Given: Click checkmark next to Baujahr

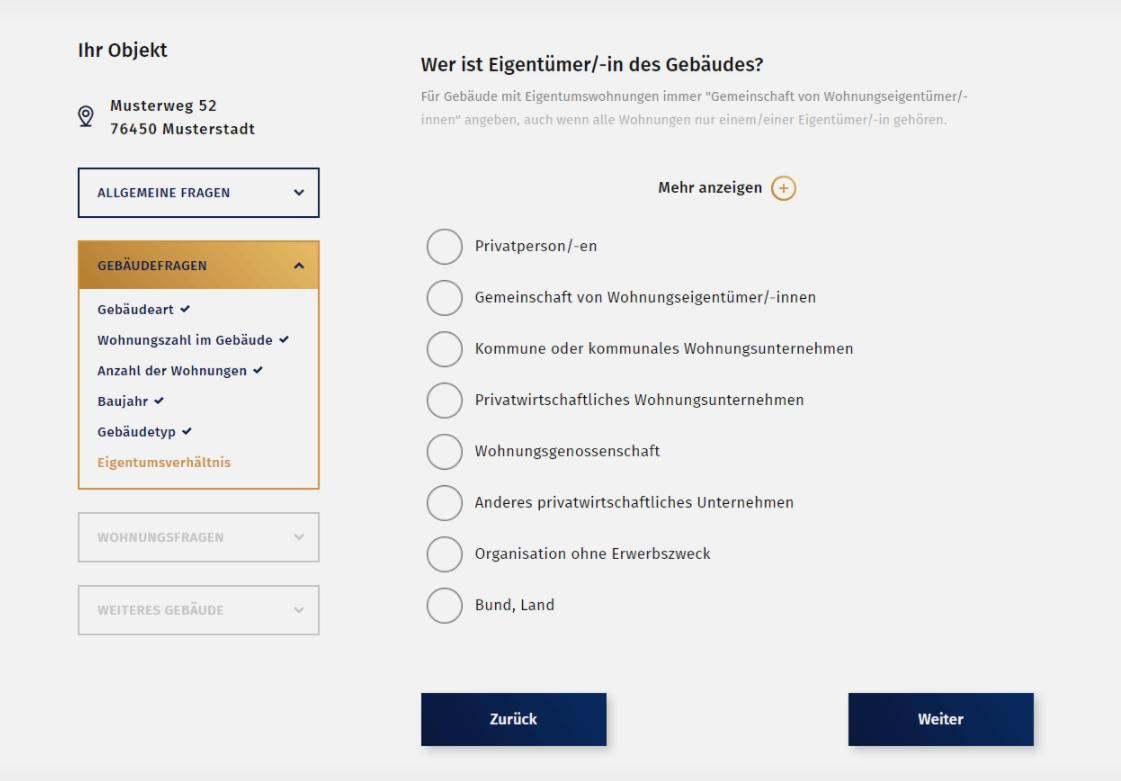Looking at the screenshot, I should (159, 400).
